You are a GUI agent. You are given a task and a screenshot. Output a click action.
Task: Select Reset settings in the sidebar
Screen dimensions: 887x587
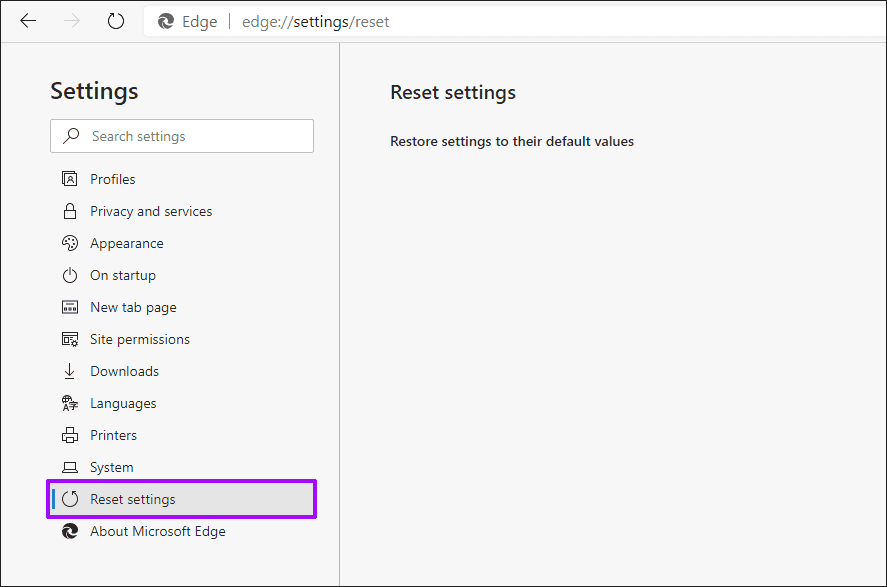coord(182,499)
